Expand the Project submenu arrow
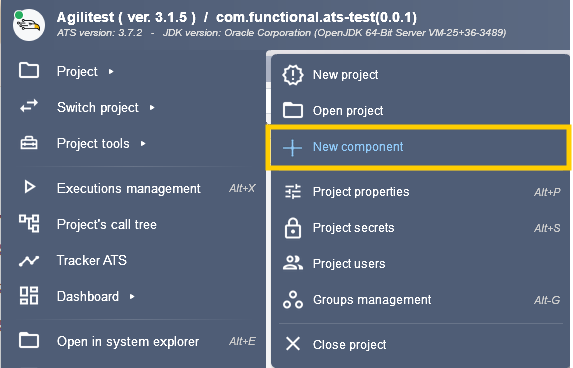573x368 pixels. tap(111, 72)
